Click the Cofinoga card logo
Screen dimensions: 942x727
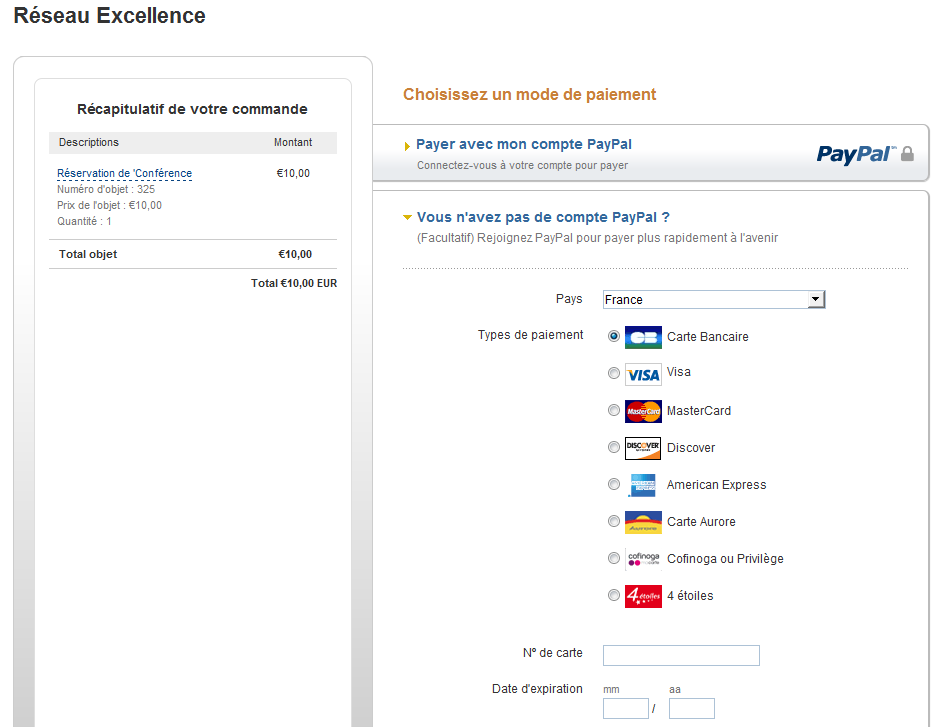(643, 559)
